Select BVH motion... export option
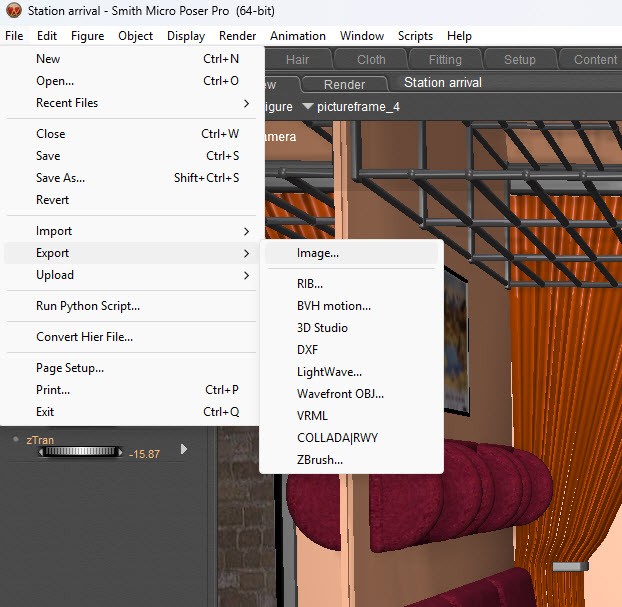The width and height of the screenshot is (622, 607). coord(351,306)
